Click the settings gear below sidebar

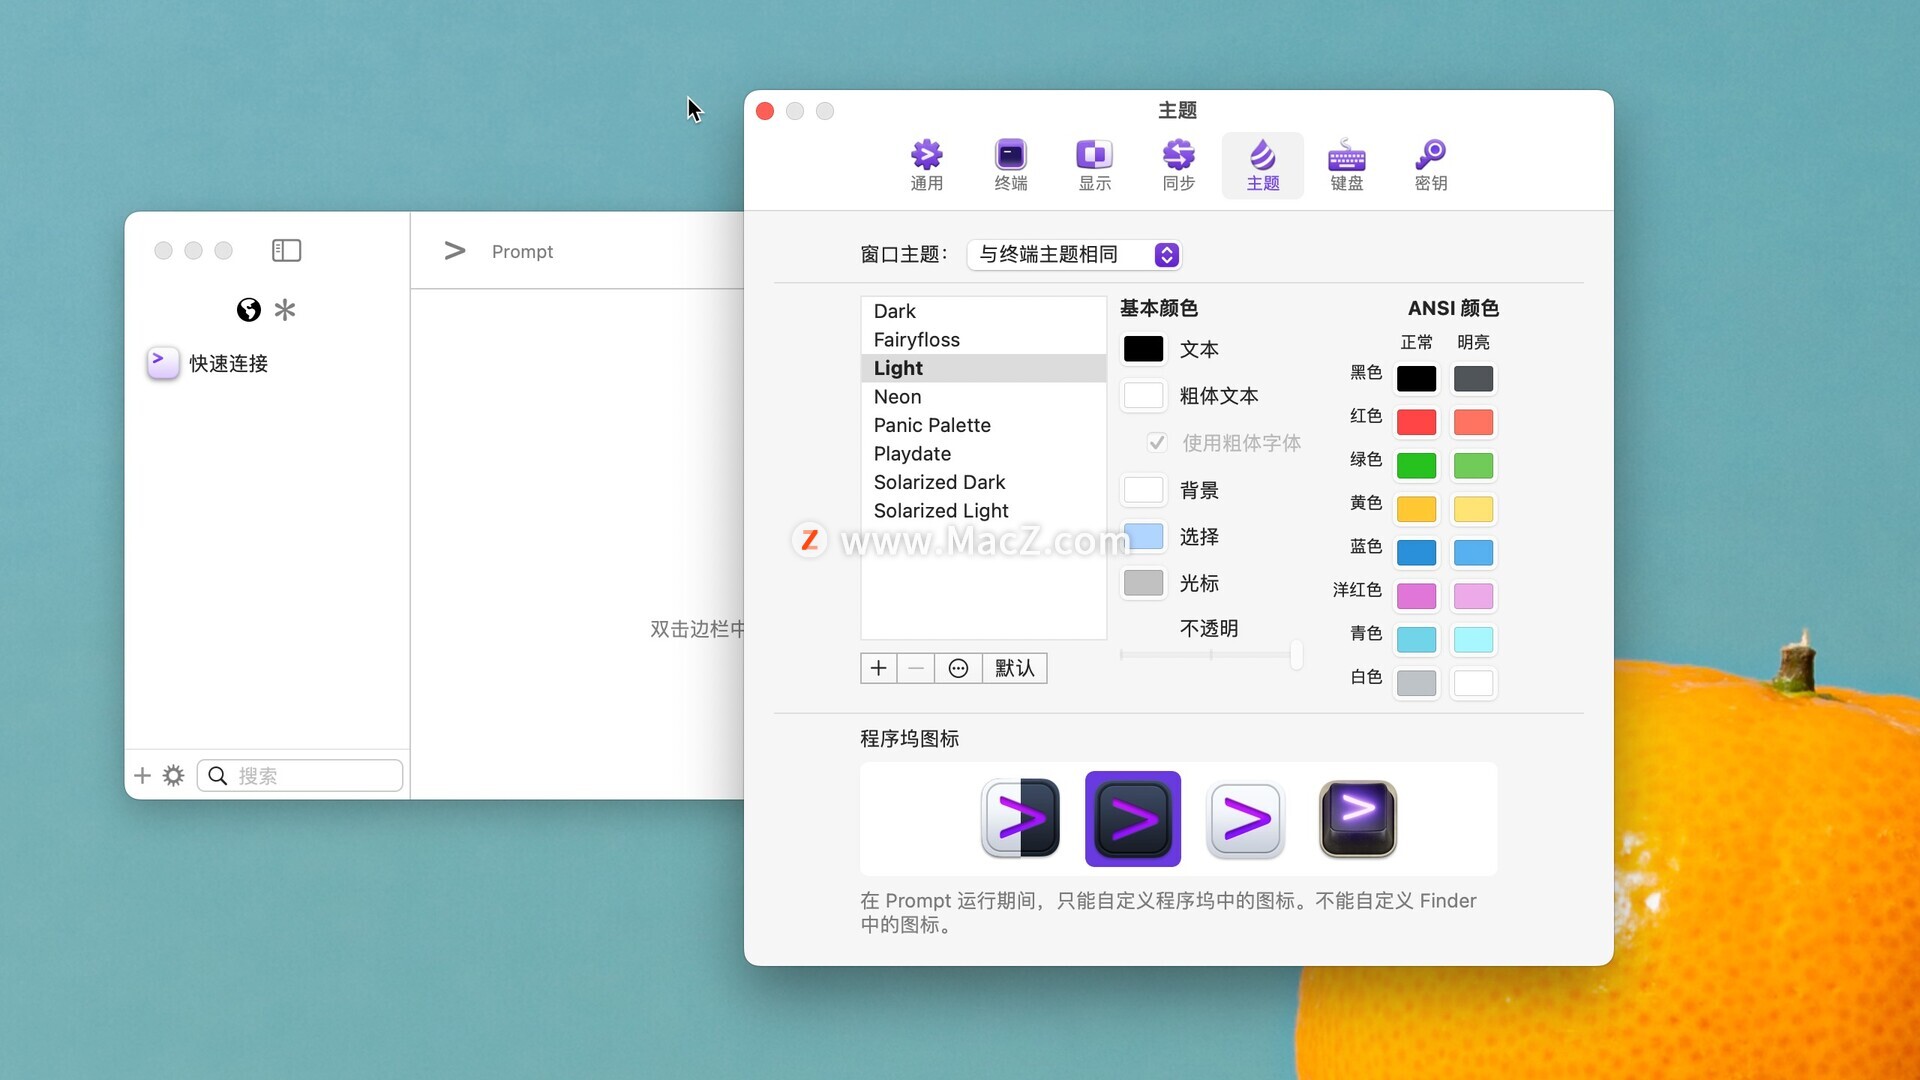coord(173,776)
